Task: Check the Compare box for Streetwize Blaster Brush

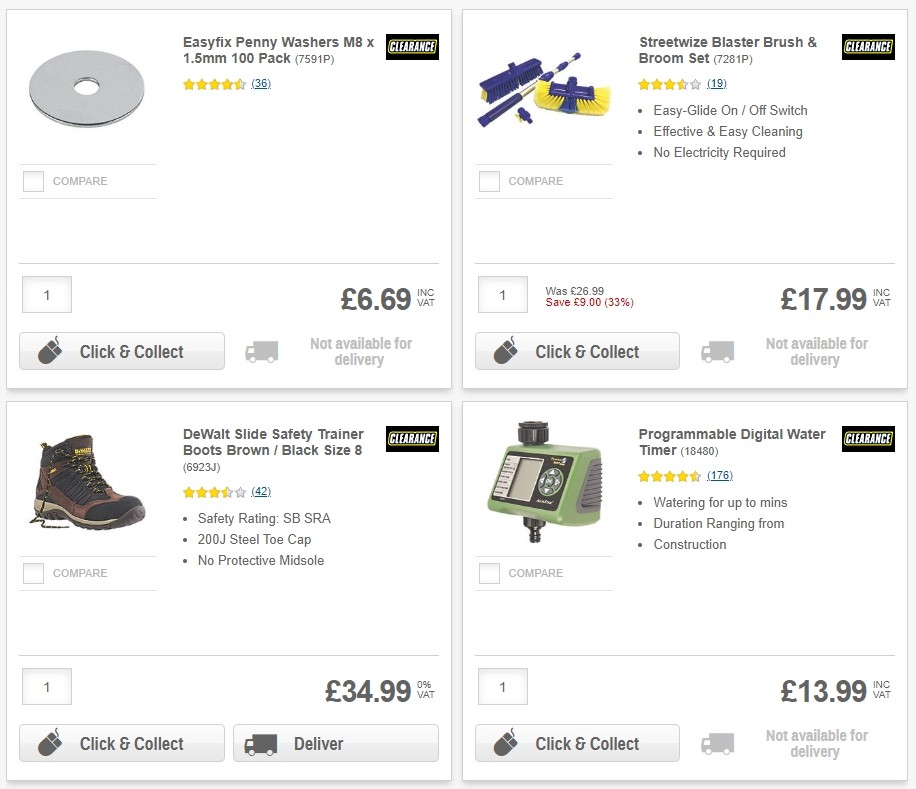Action: (x=489, y=181)
